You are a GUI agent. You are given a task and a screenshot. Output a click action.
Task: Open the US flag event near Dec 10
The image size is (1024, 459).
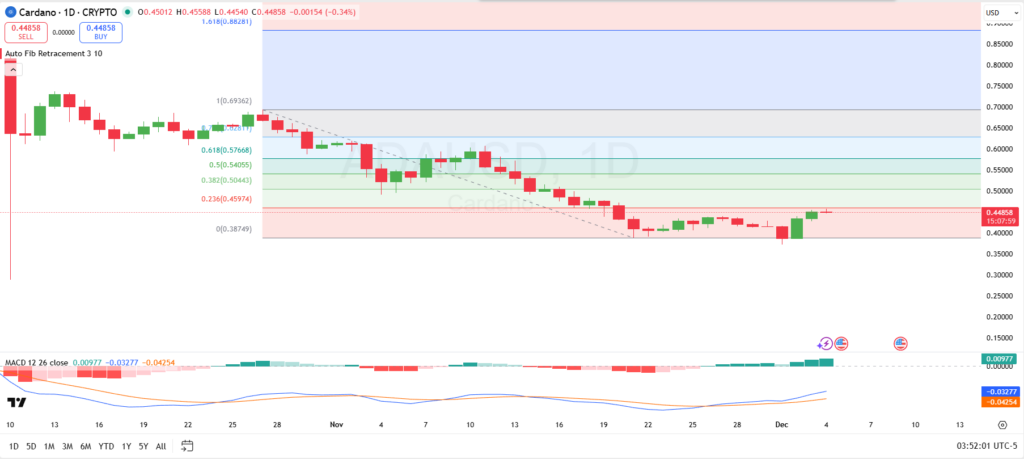pos(901,343)
